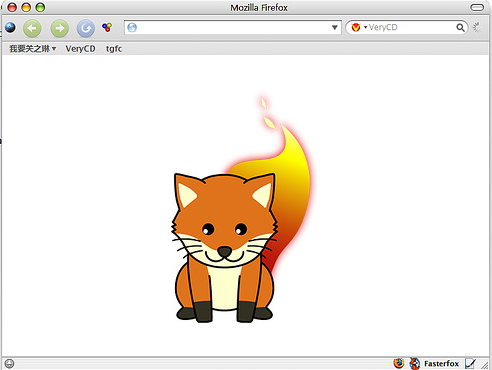Click the Firefox globe status bar icon

399,363
